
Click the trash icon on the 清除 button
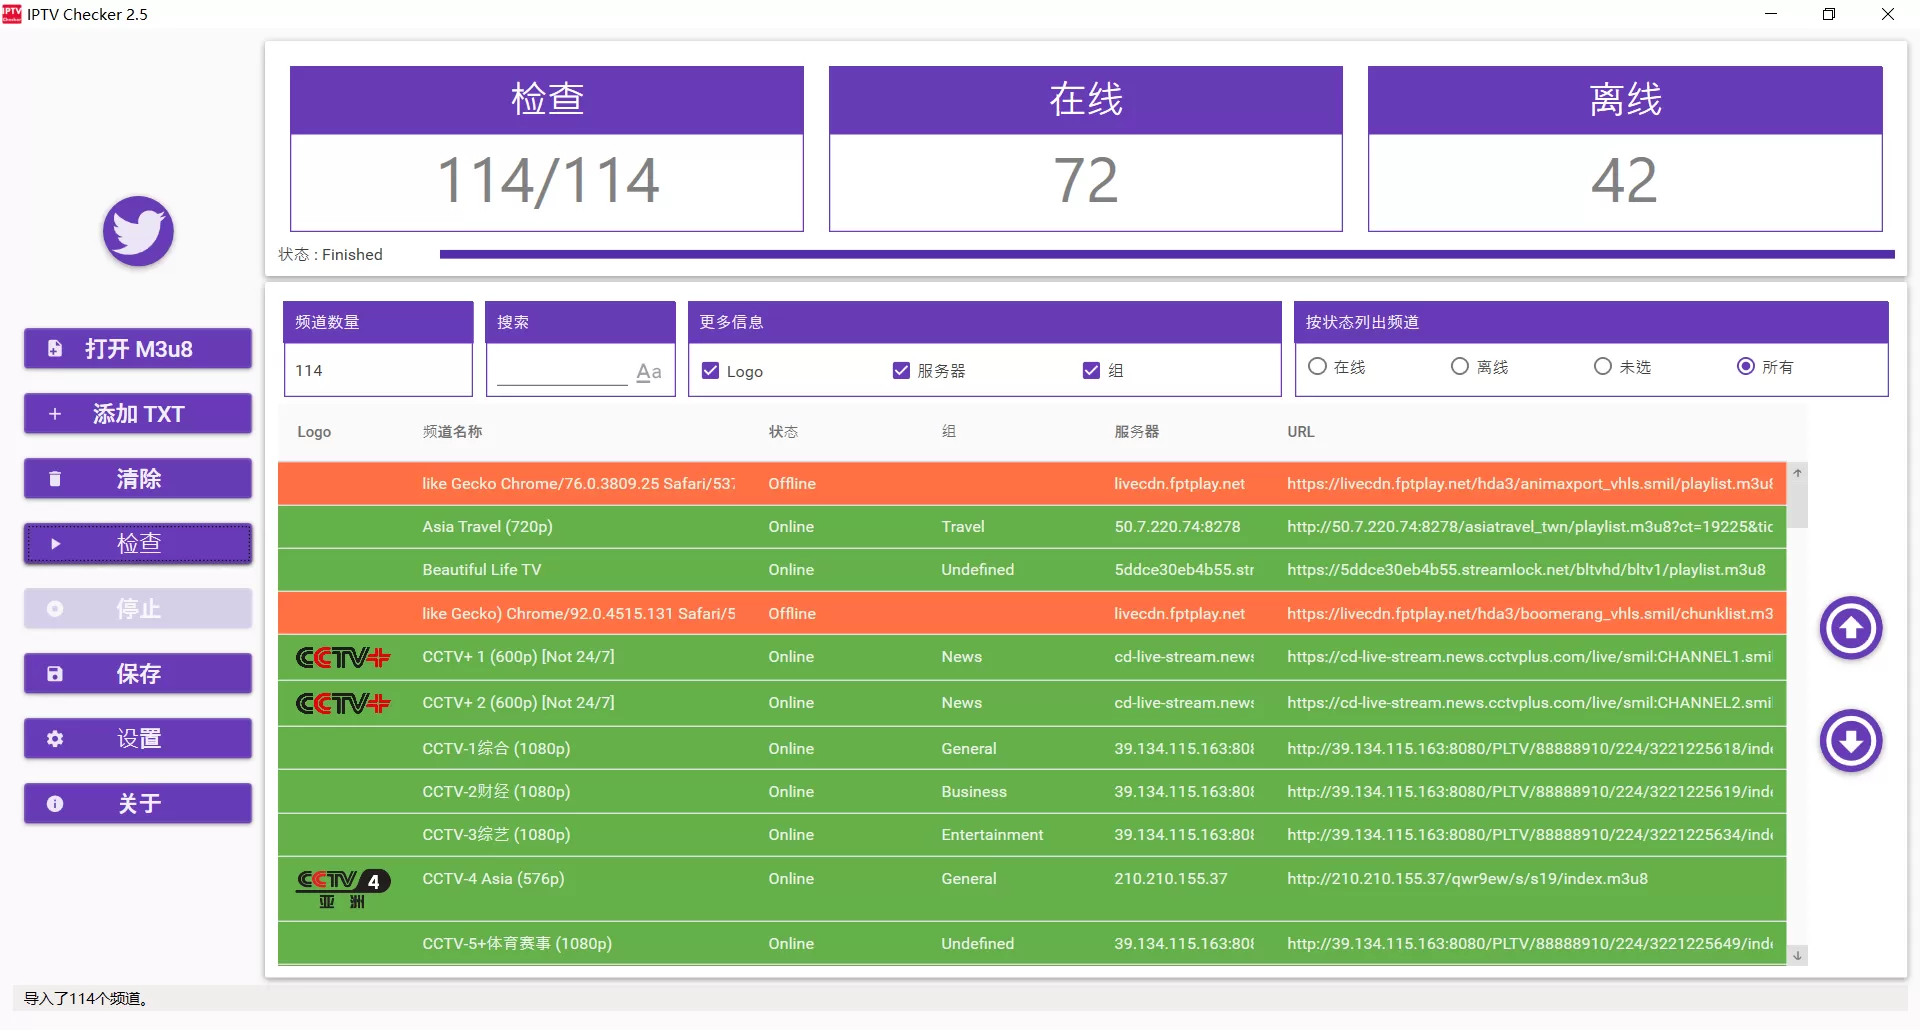coord(55,478)
